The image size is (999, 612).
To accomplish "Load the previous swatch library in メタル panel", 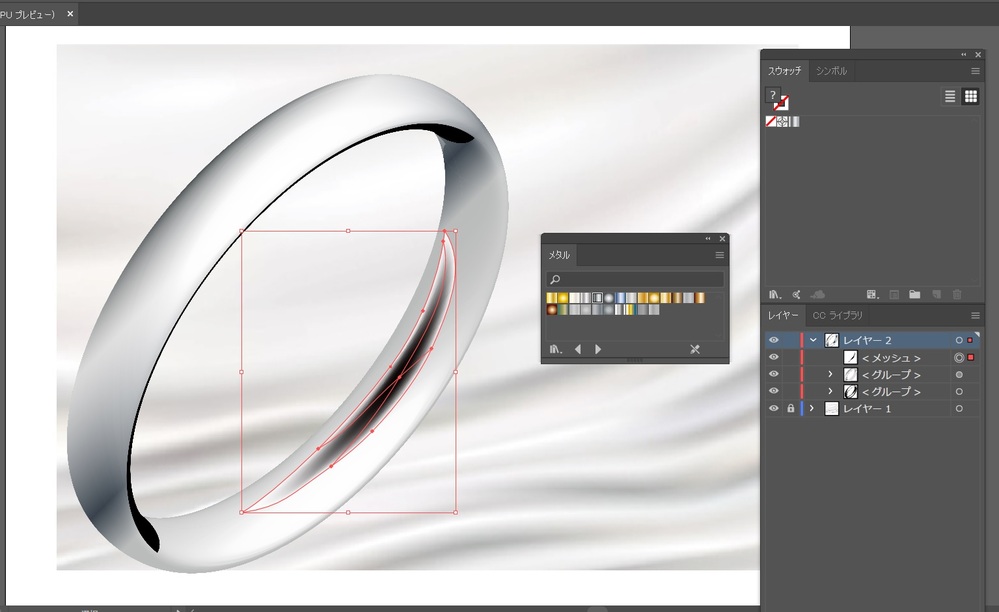I will (x=578, y=349).
